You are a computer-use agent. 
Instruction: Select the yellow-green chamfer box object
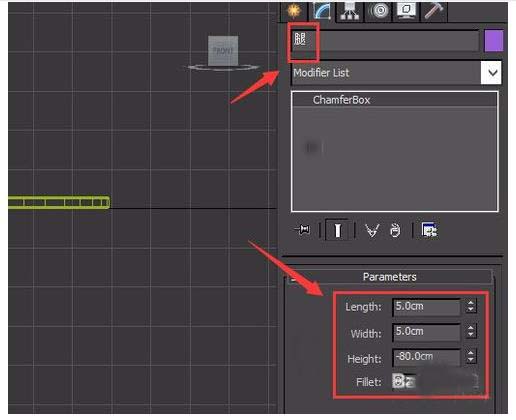59,202
